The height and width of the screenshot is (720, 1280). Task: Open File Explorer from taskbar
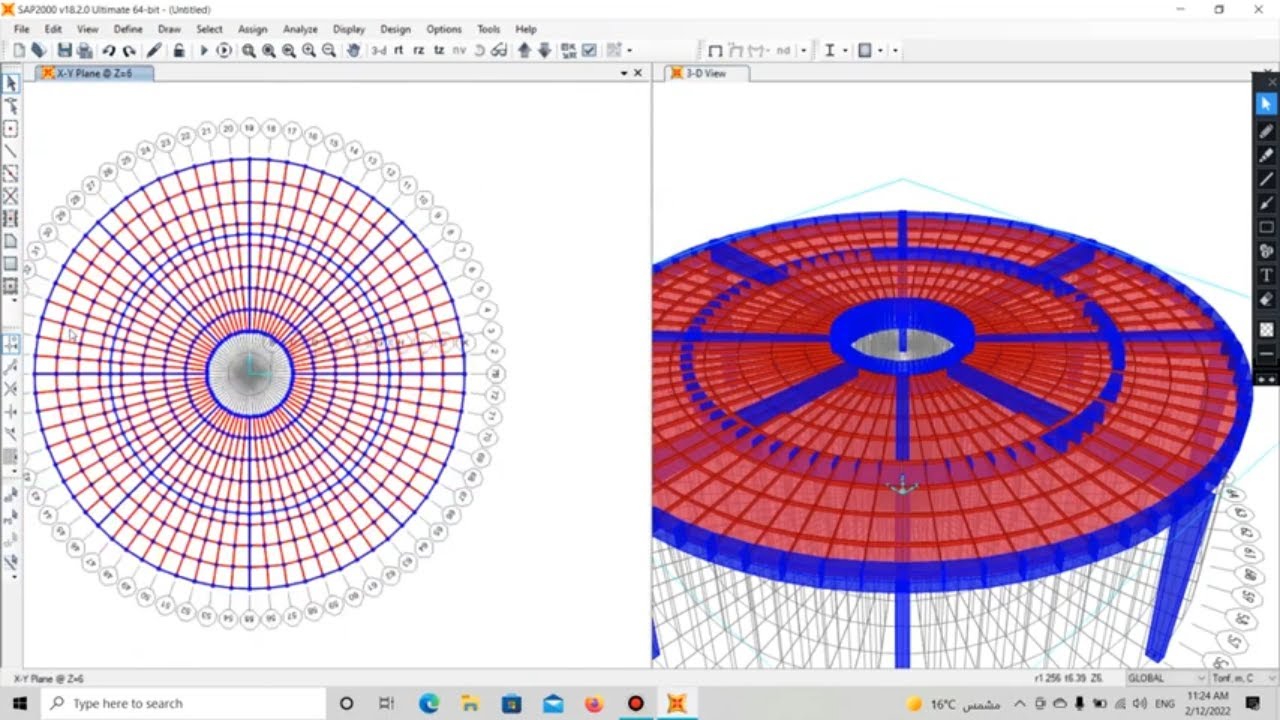470,703
